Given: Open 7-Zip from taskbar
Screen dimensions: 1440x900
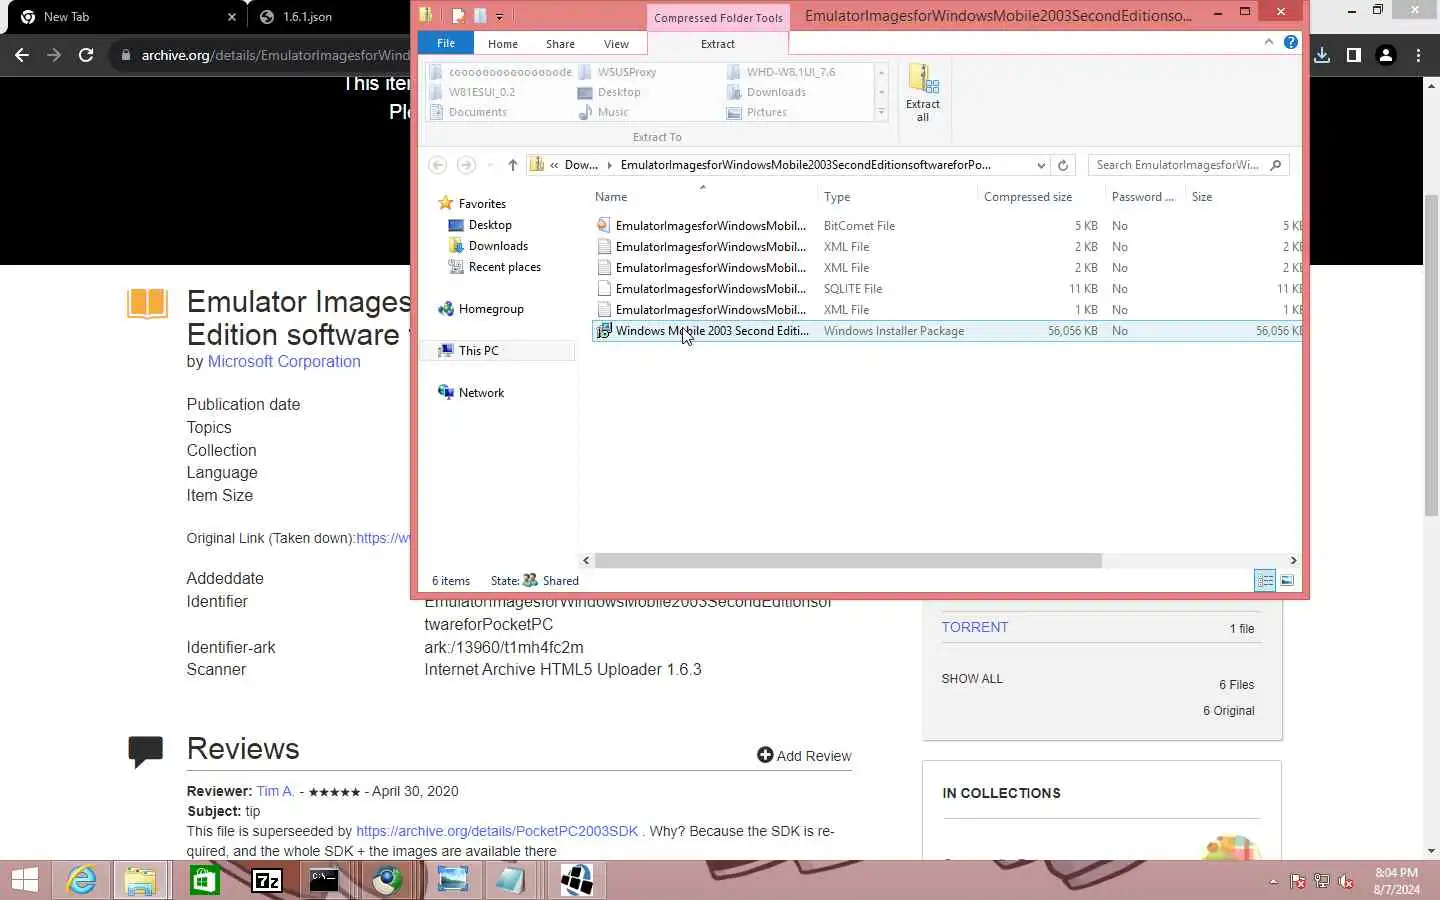Looking at the screenshot, I should [267, 880].
